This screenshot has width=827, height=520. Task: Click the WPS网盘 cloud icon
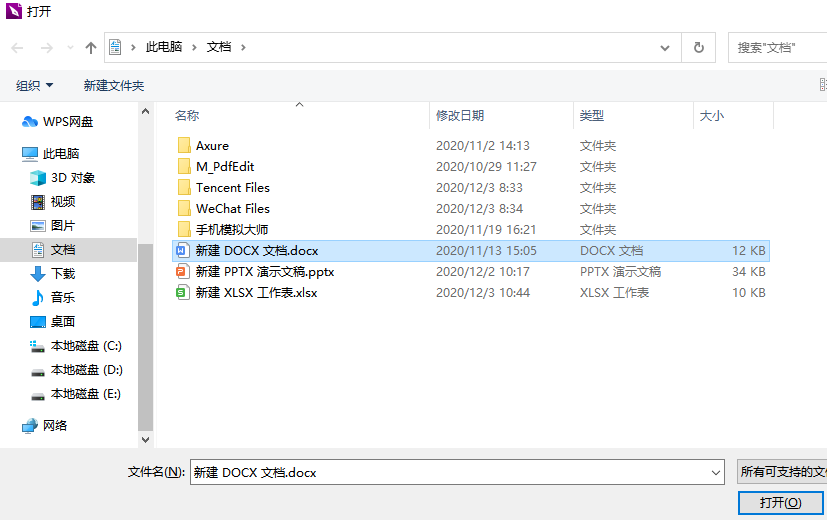click(30, 122)
